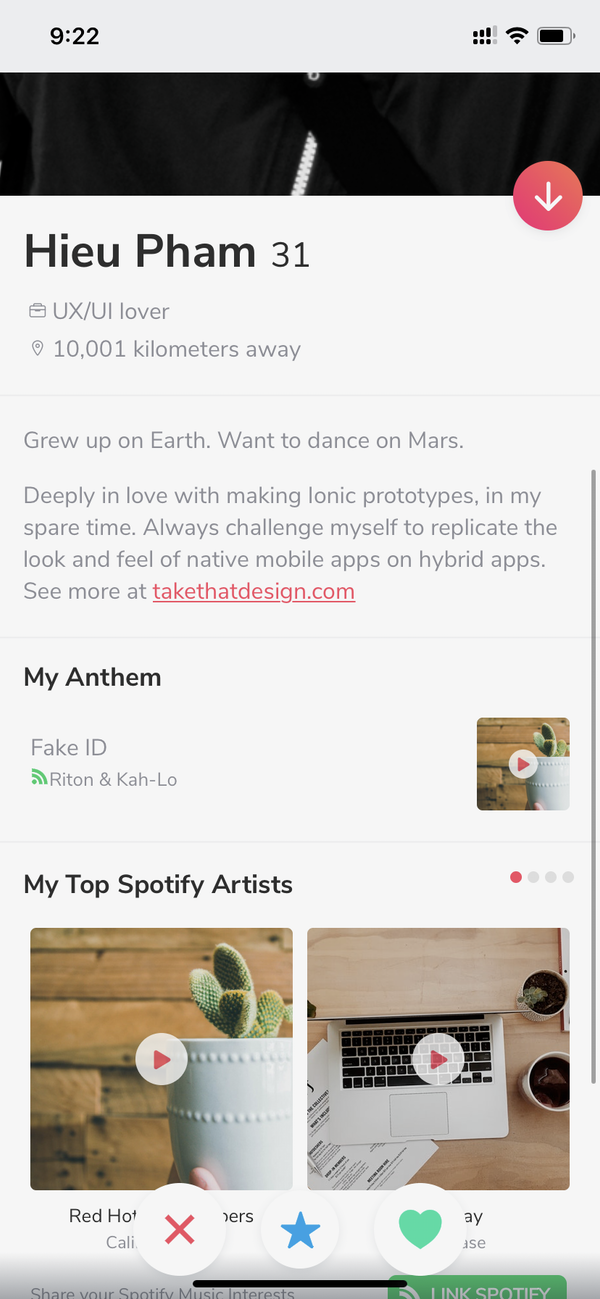Screen dimensions: 600x1299
Task: Like Hieu with the green heart icon
Action: pos(420,1230)
